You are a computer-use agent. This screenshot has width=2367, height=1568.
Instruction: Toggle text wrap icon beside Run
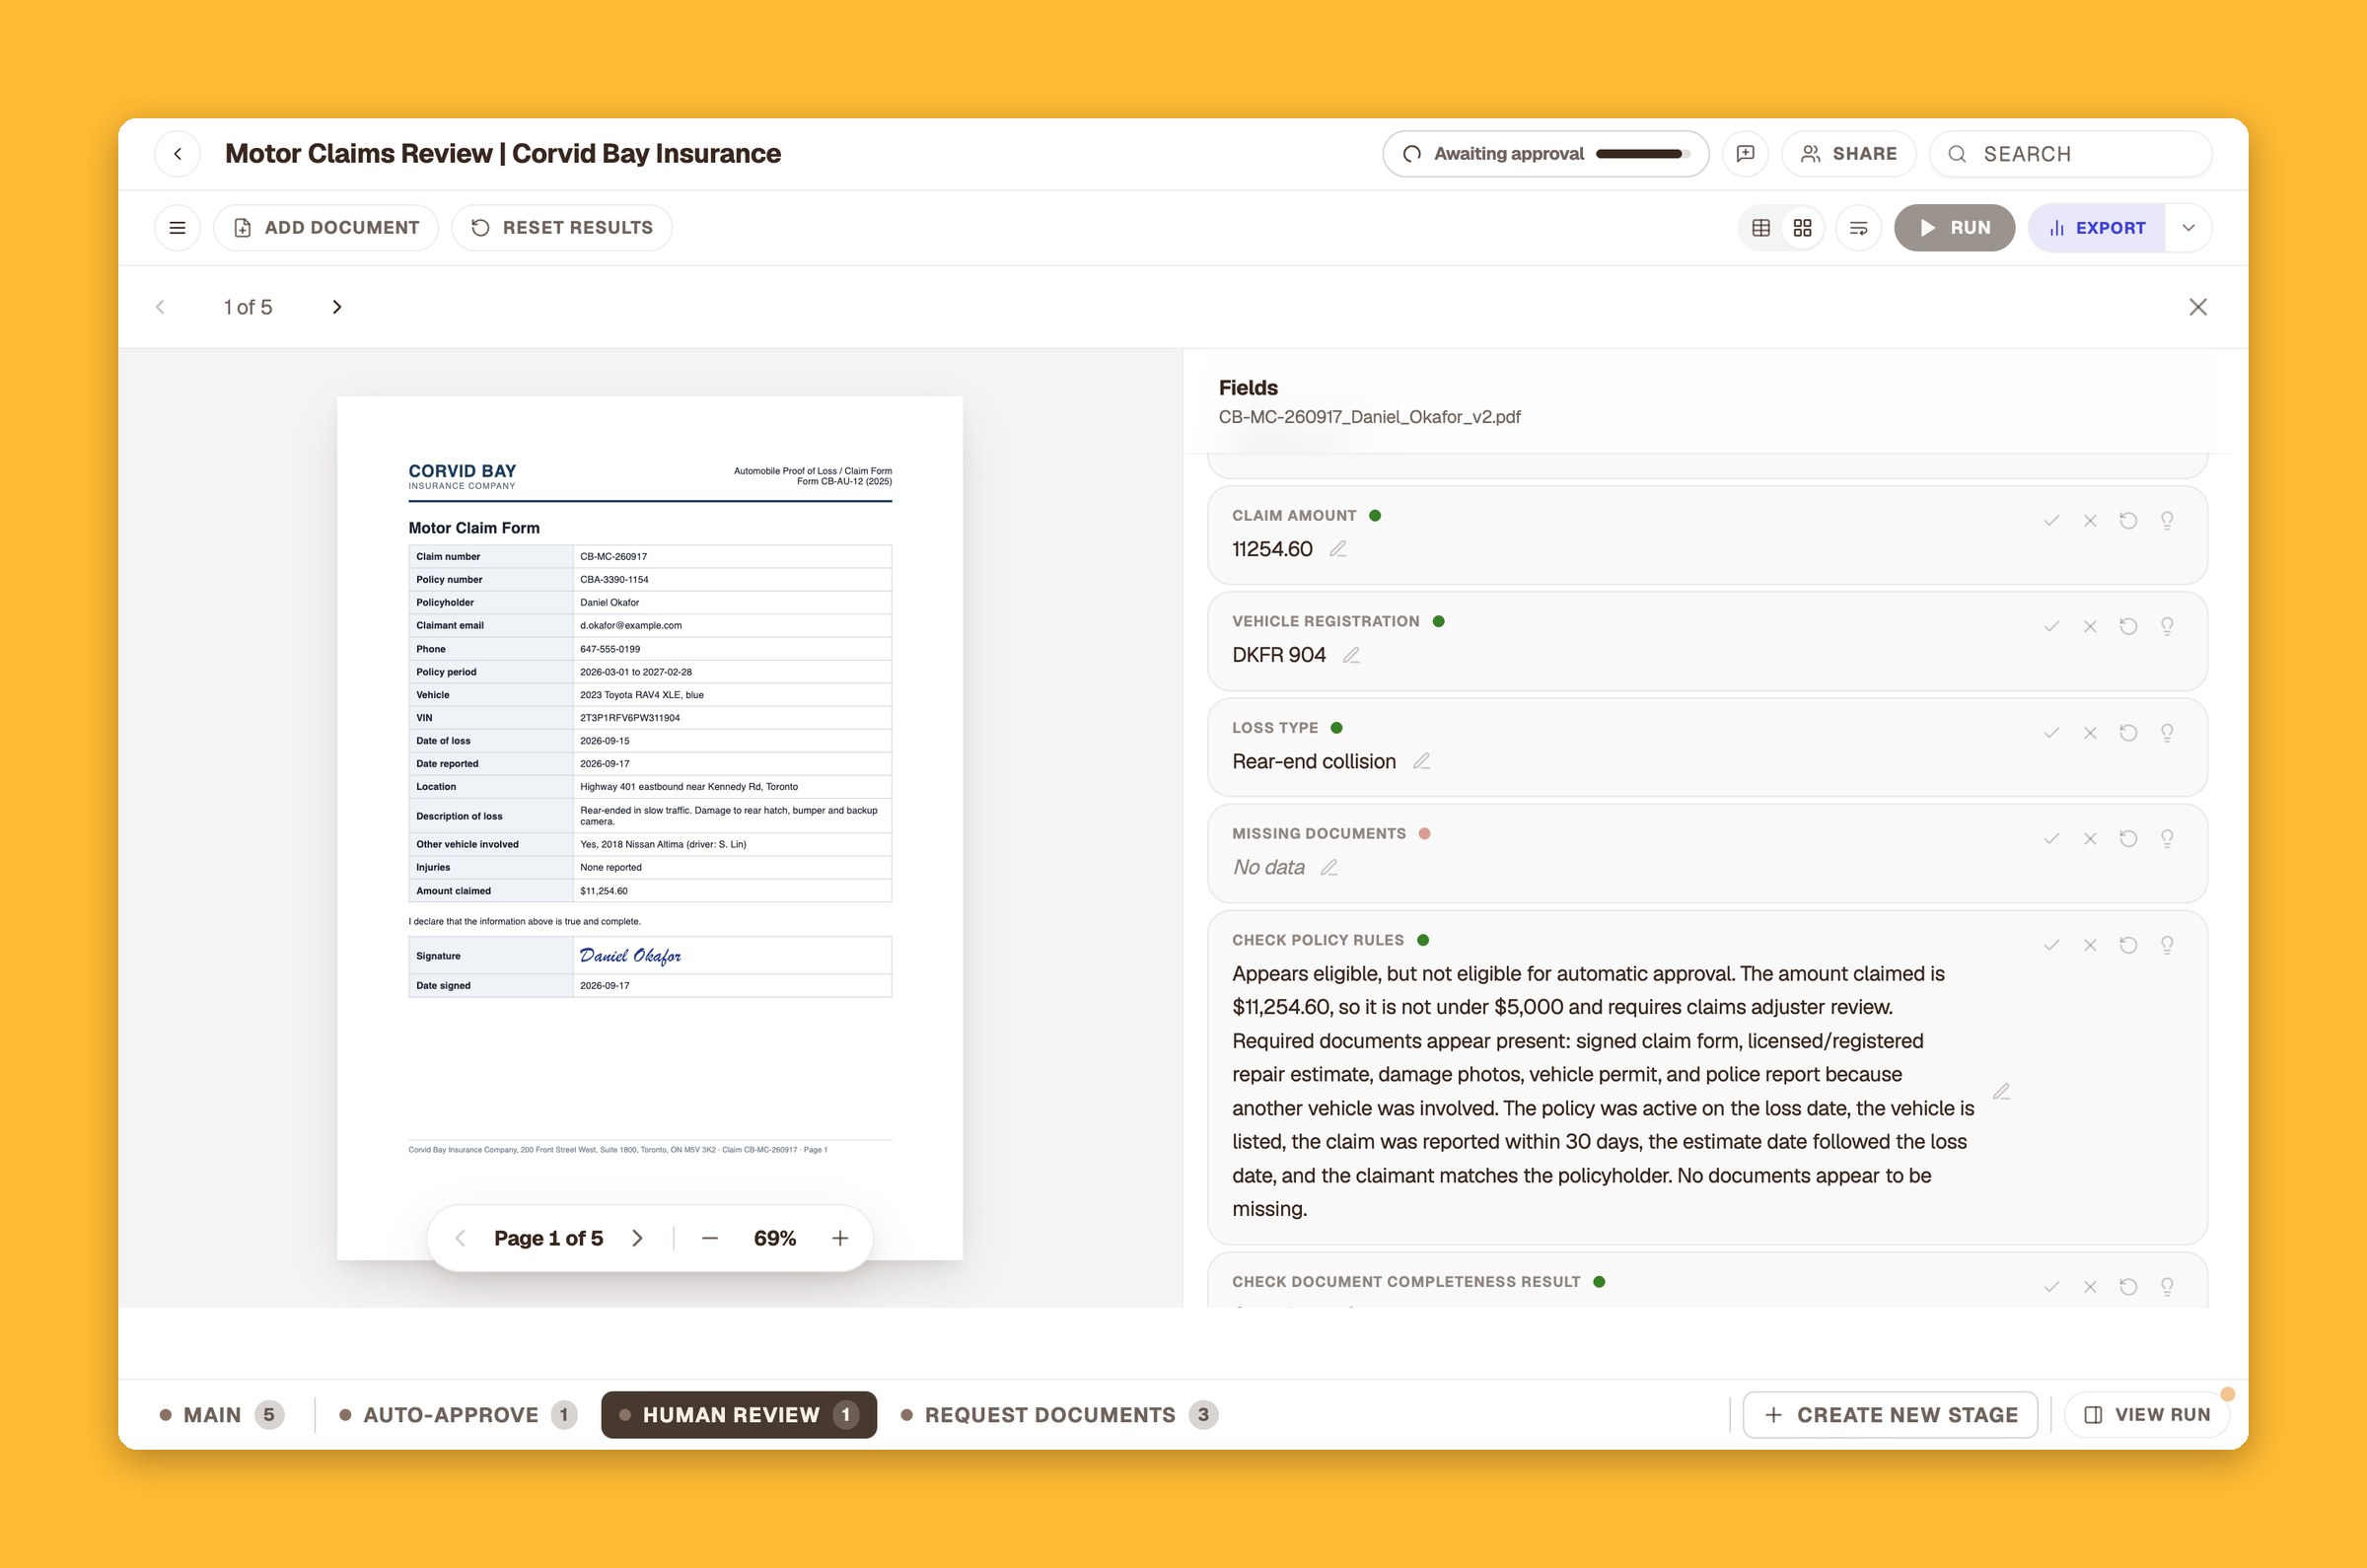[x=1858, y=228]
